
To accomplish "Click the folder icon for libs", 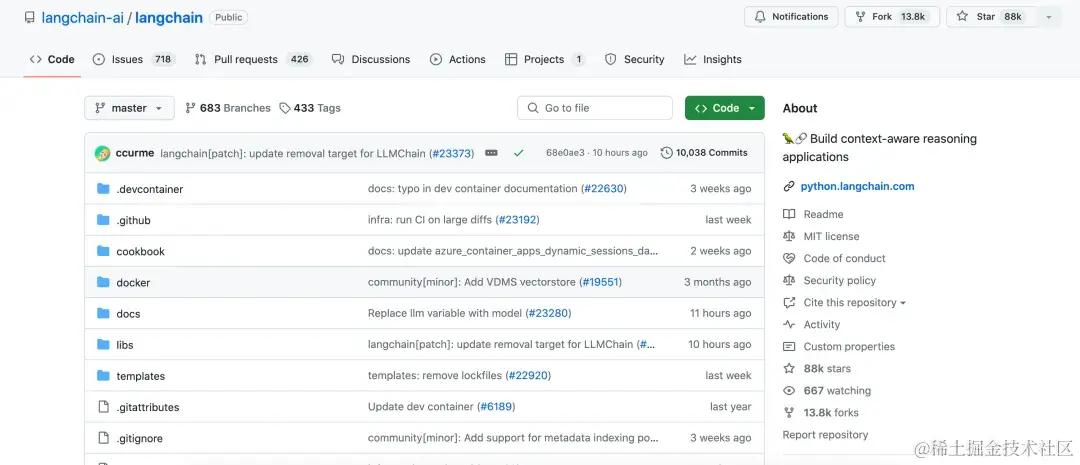I will [103, 344].
